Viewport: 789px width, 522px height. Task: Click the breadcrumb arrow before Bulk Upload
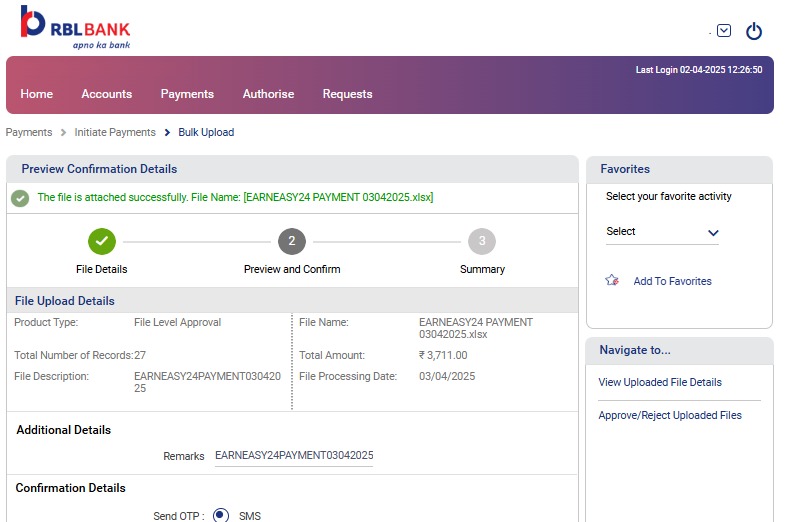click(x=167, y=132)
